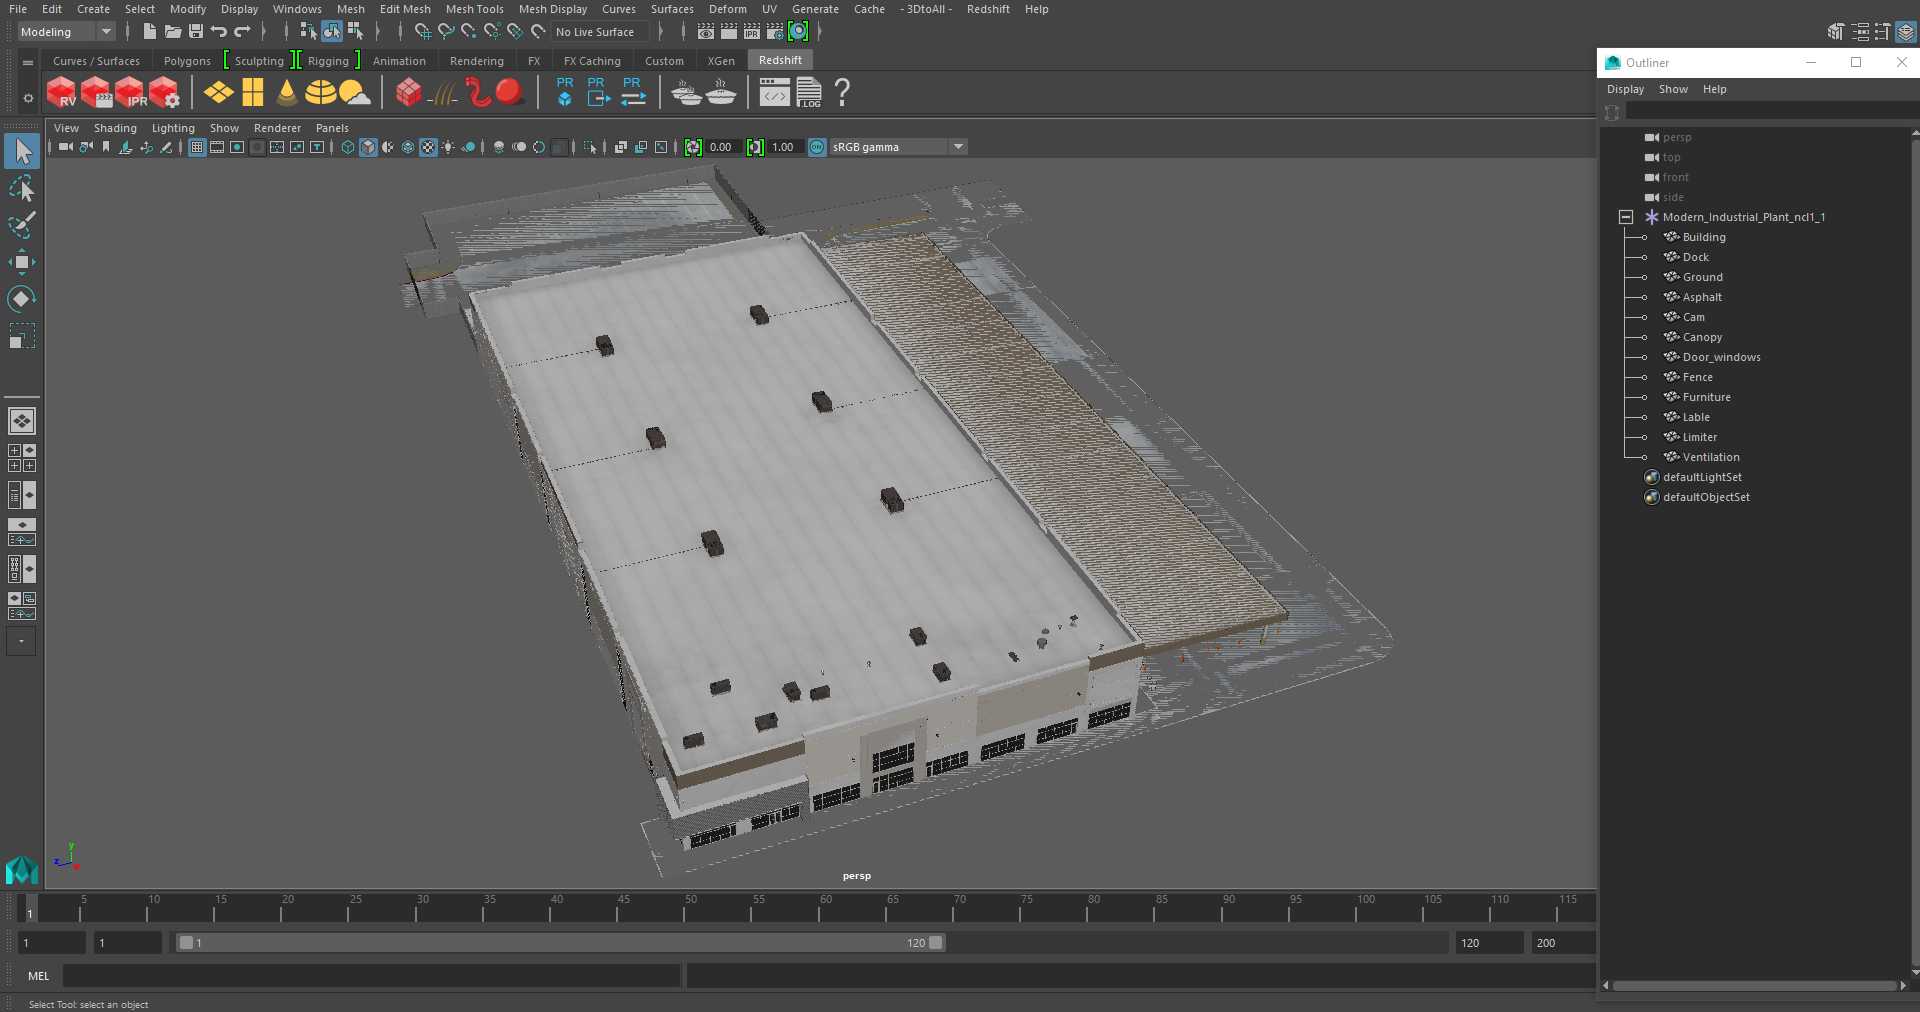Viewport: 1920px width, 1012px height.
Task: Switch to the Polygons shelf tab
Action: point(187,61)
